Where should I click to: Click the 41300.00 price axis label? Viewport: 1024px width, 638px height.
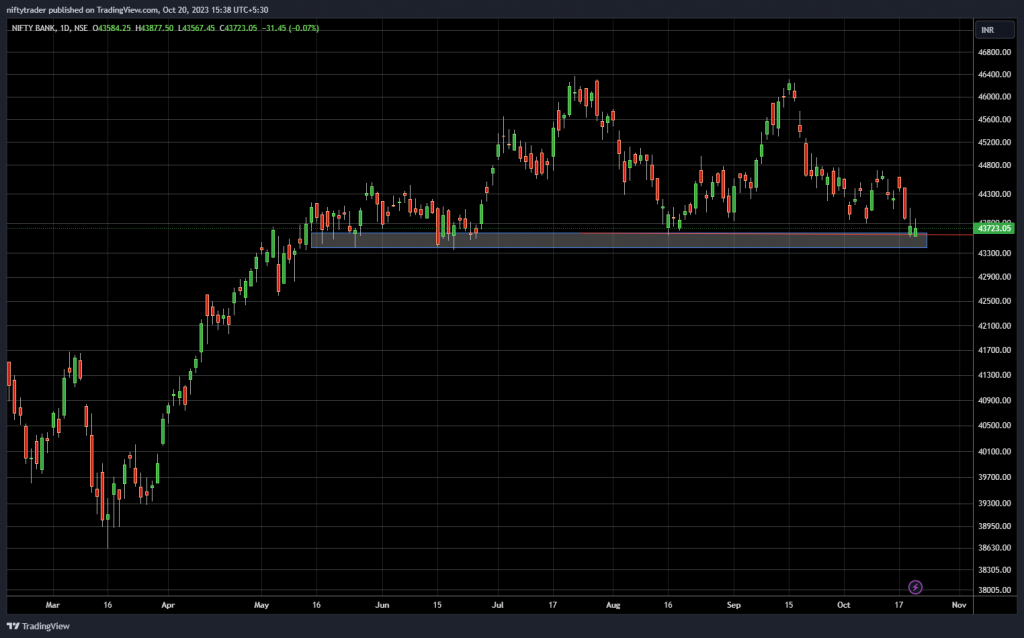(994, 375)
